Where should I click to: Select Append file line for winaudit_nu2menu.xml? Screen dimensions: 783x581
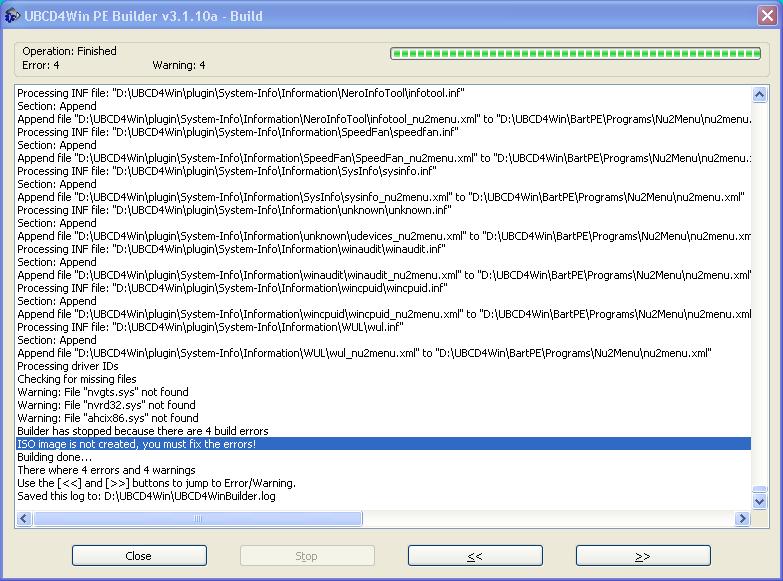384,275
